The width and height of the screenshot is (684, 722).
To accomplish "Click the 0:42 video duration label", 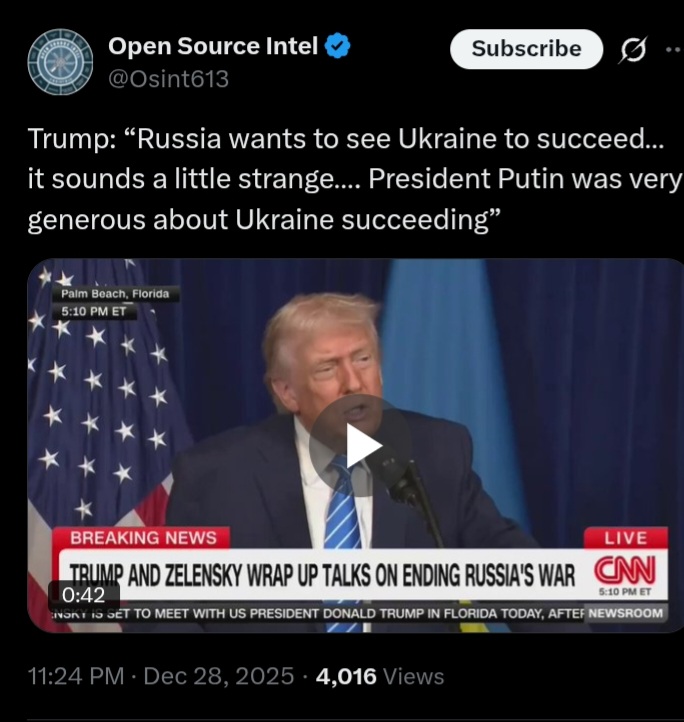I will coord(84,595).
